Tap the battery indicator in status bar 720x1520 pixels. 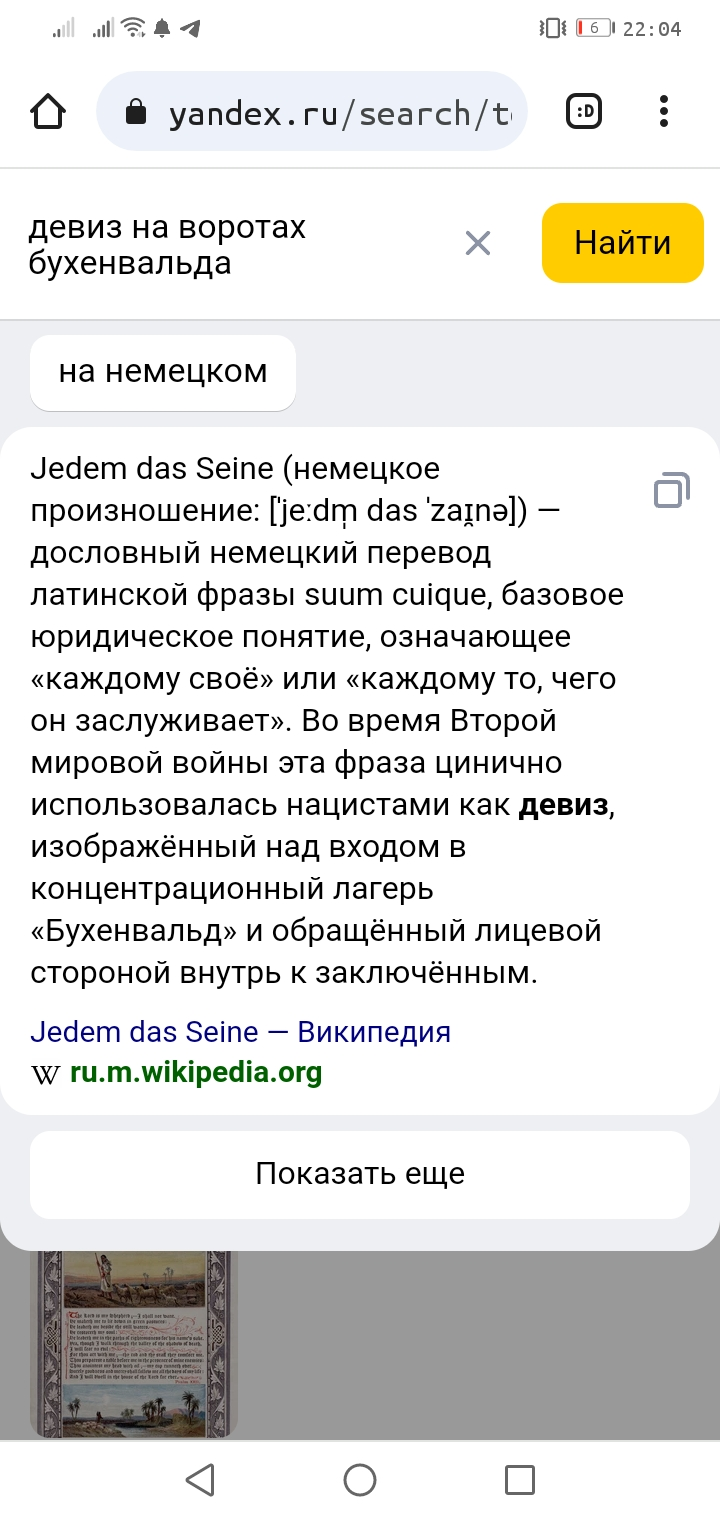point(594,28)
